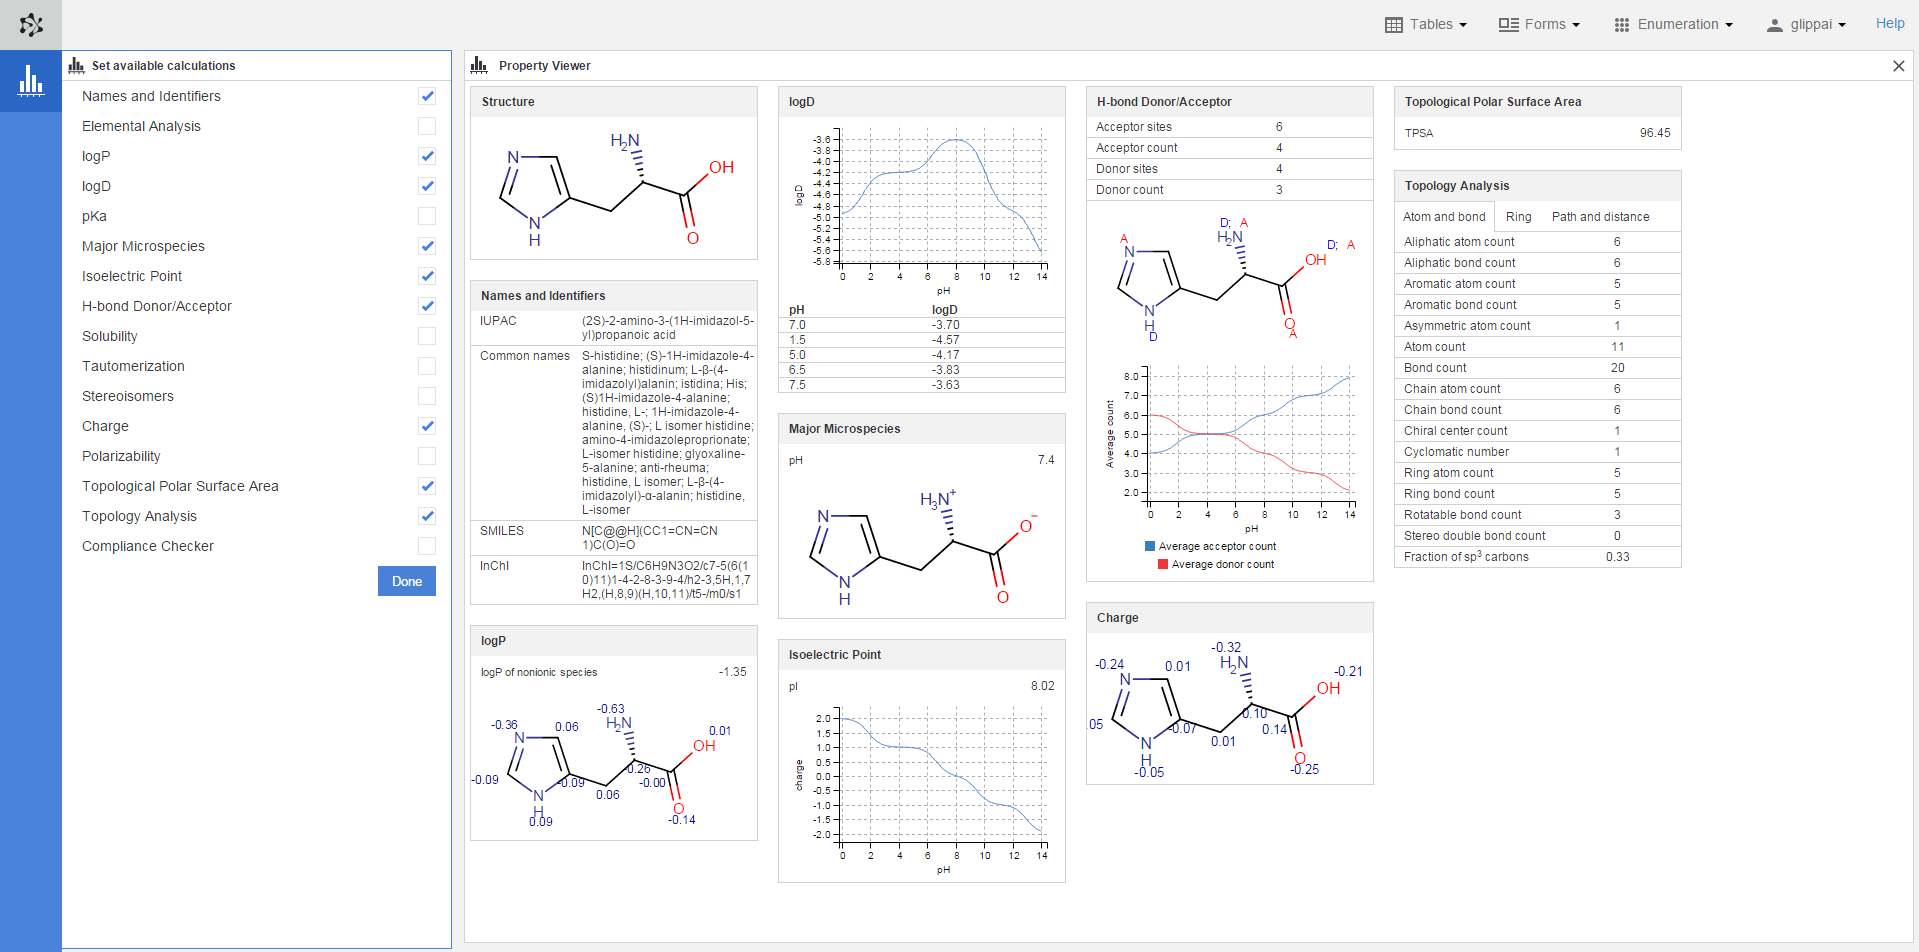Enable the Elemental Analysis checkbox

point(427,126)
